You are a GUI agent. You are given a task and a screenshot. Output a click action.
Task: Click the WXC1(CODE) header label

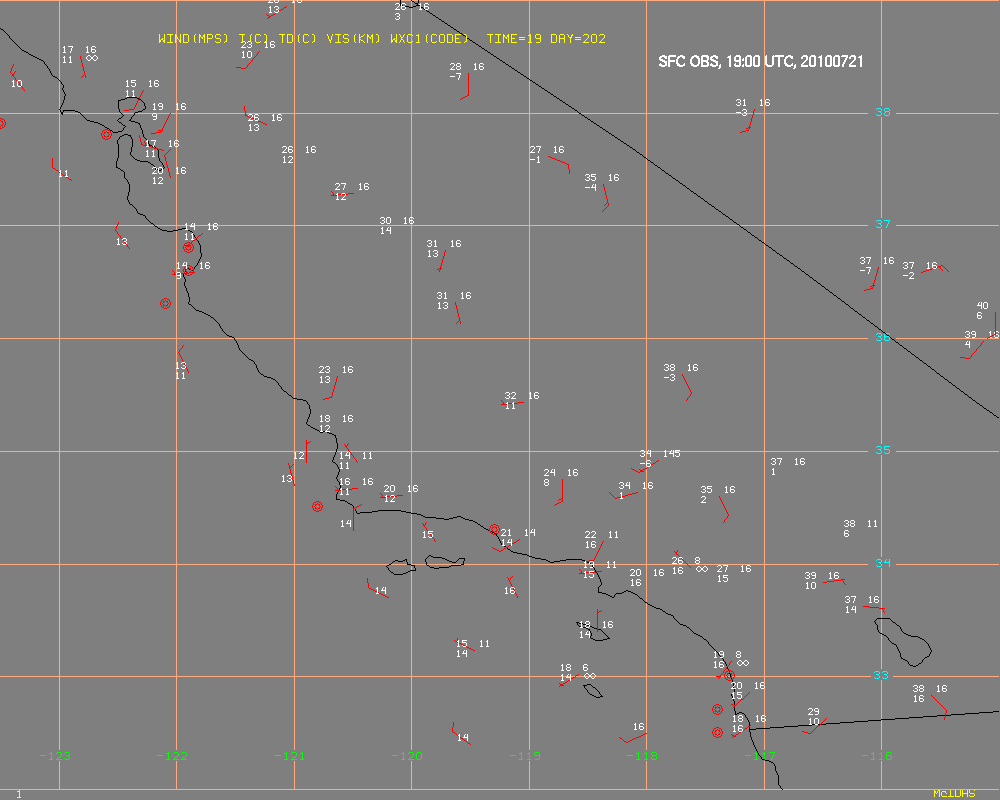[x=429, y=38]
